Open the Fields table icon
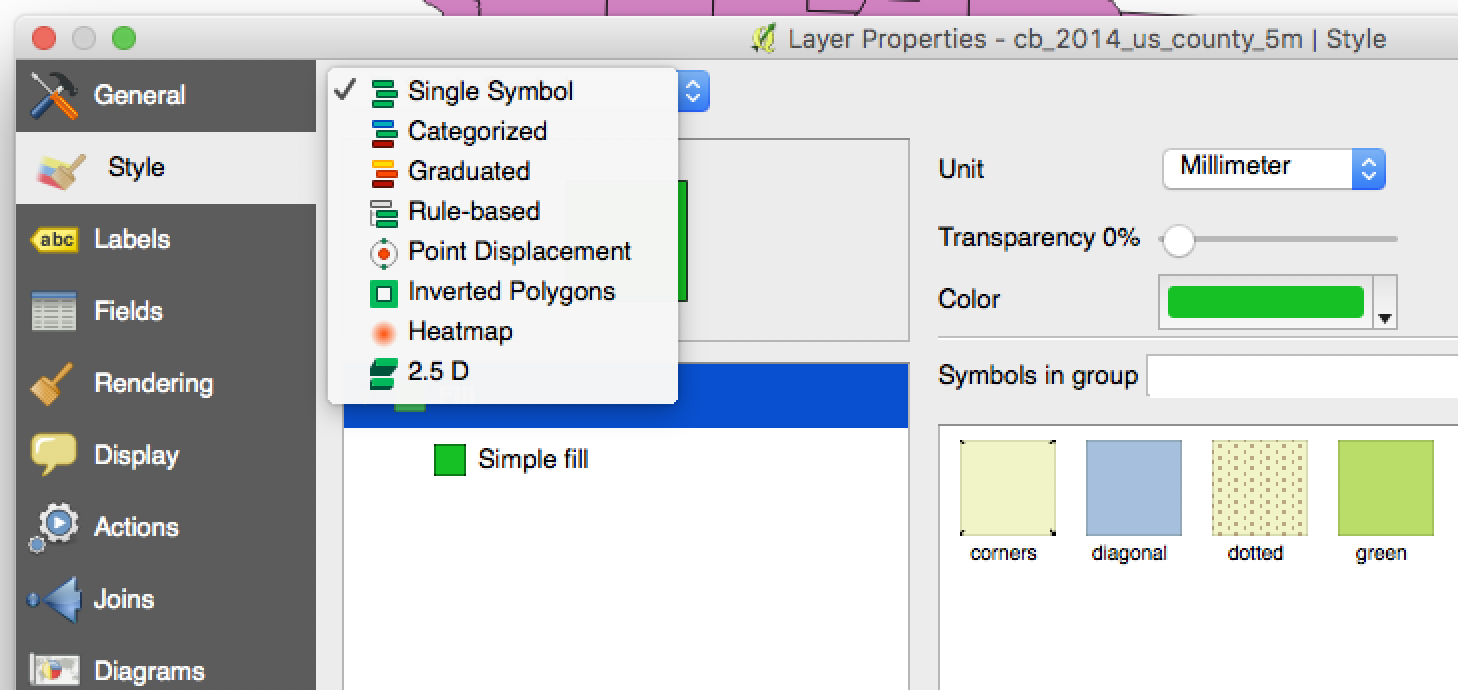Image resolution: width=1458 pixels, height=690 pixels. [54, 312]
